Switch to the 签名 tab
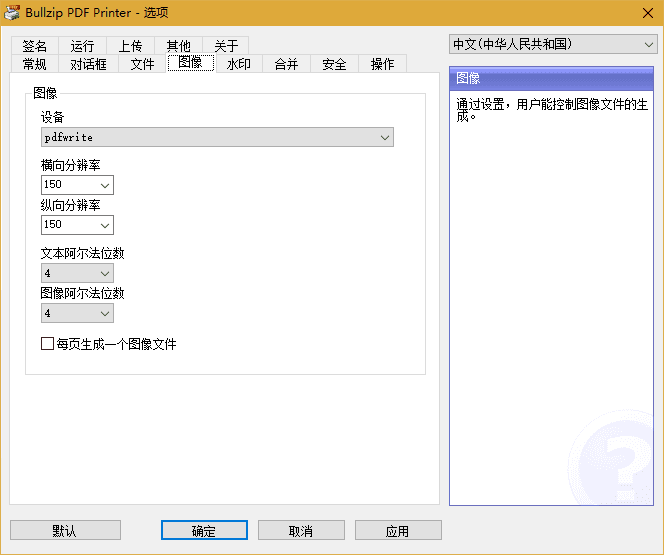 coord(35,46)
